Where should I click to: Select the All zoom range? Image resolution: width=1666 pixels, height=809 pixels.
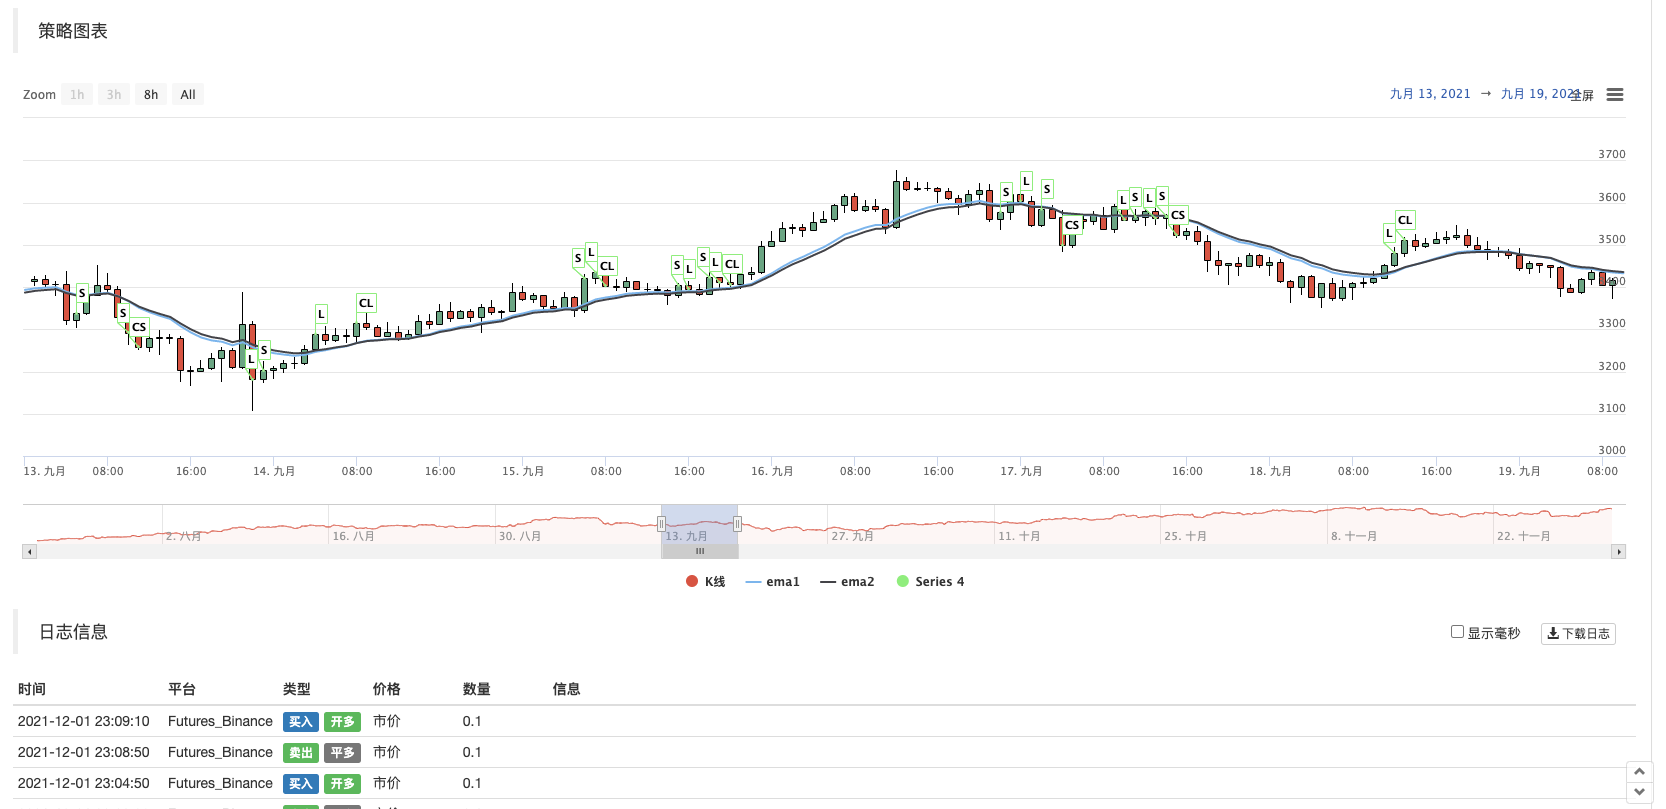point(188,95)
